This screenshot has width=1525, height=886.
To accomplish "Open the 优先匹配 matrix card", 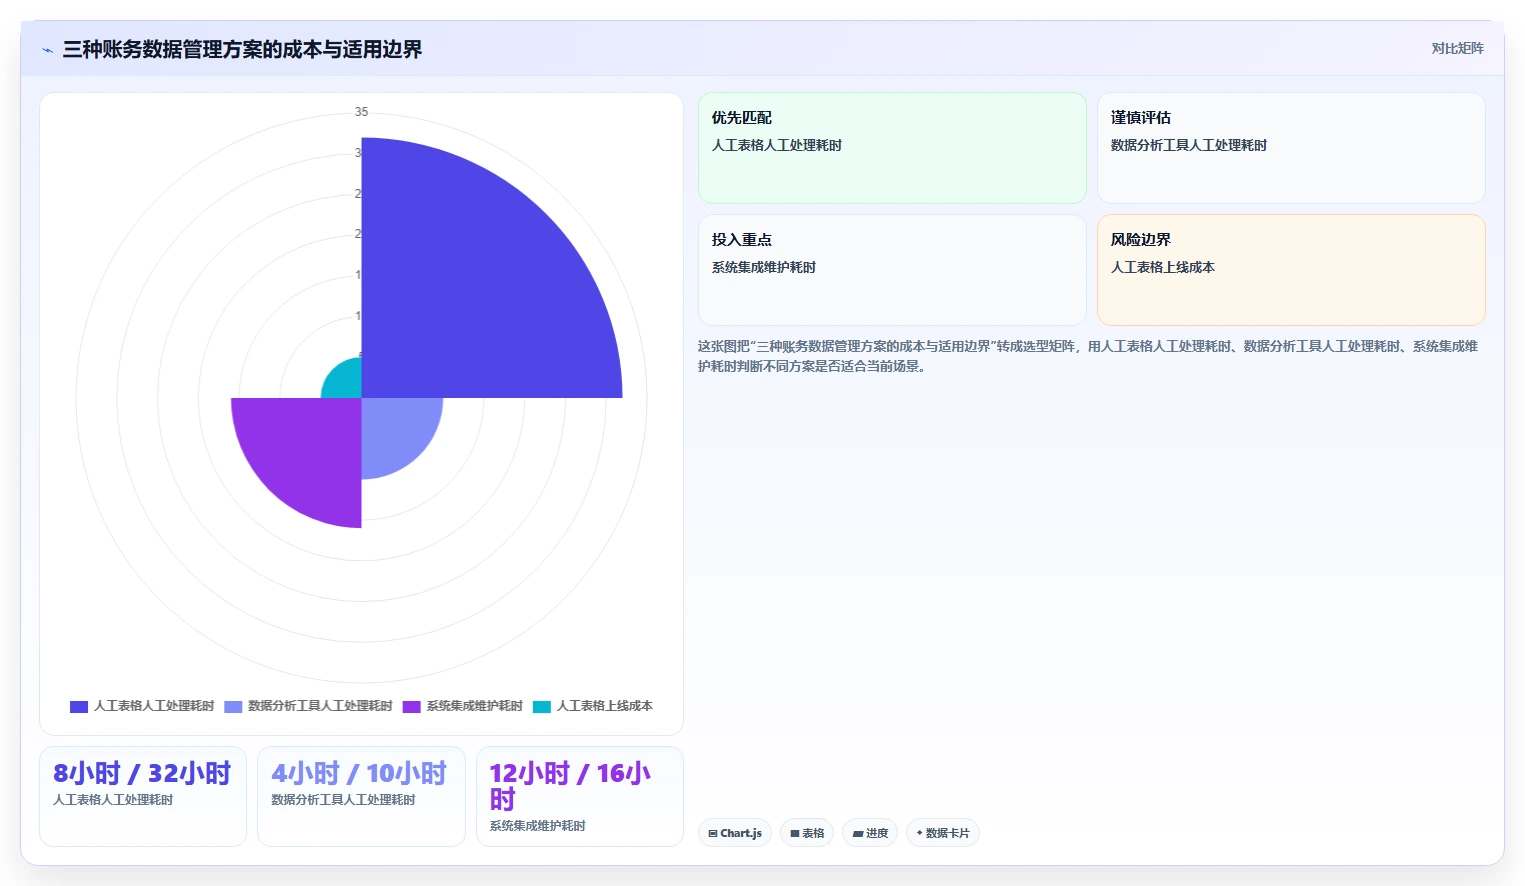I will click(x=892, y=148).
